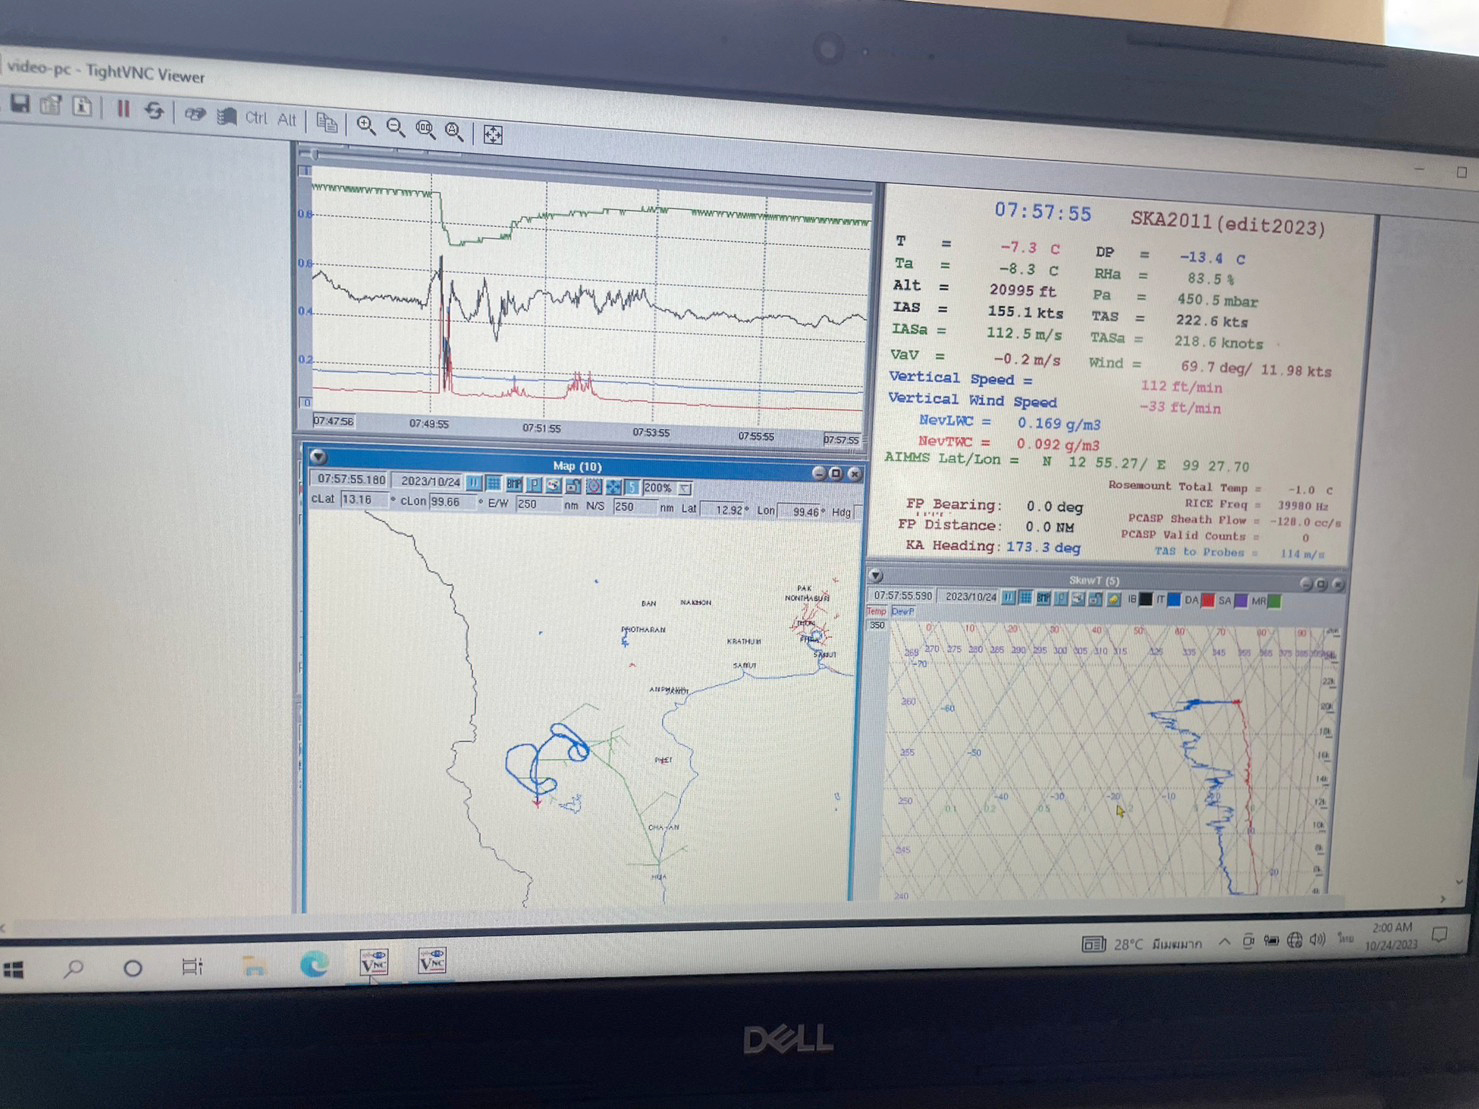Open Cortana circle on taskbar
Image resolution: width=1479 pixels, height=1109 pixels.
[132, 967]
